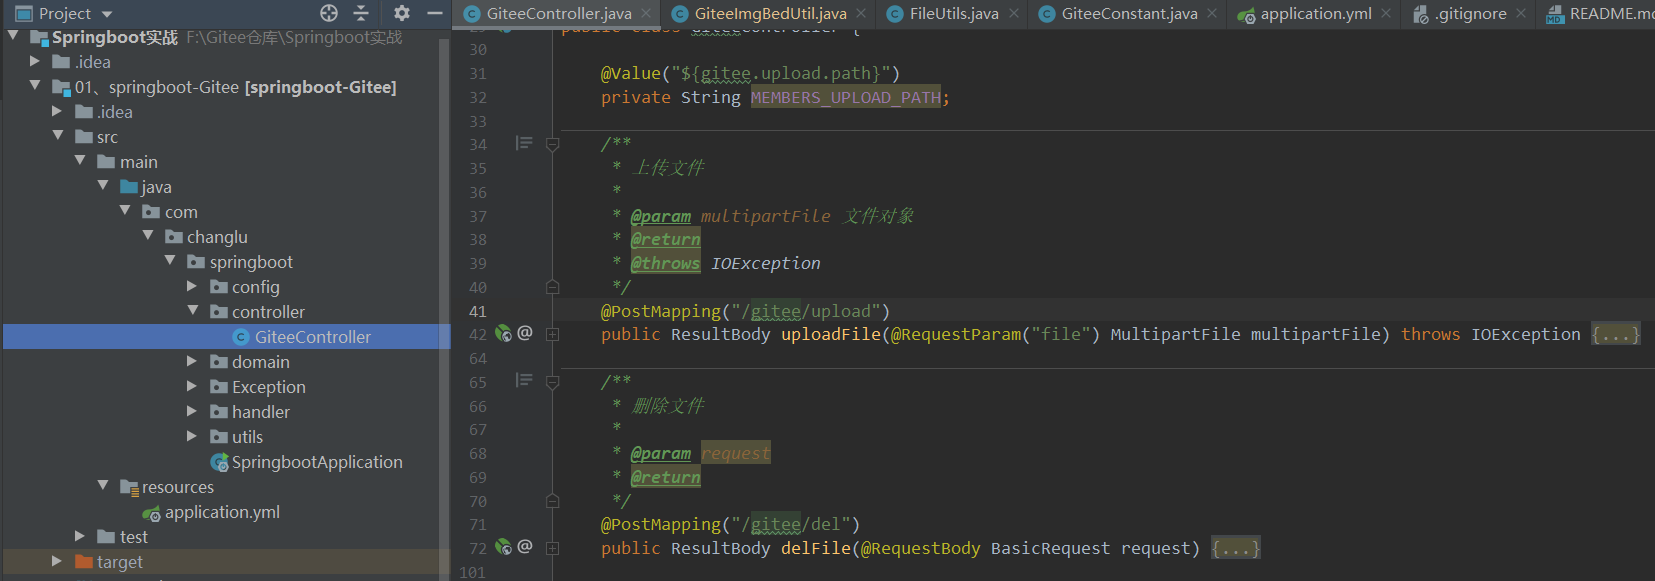This screenshot has height=581, width=1655.
Task: Expand the top-level .idea folder
Action: [x=35, y=61]
